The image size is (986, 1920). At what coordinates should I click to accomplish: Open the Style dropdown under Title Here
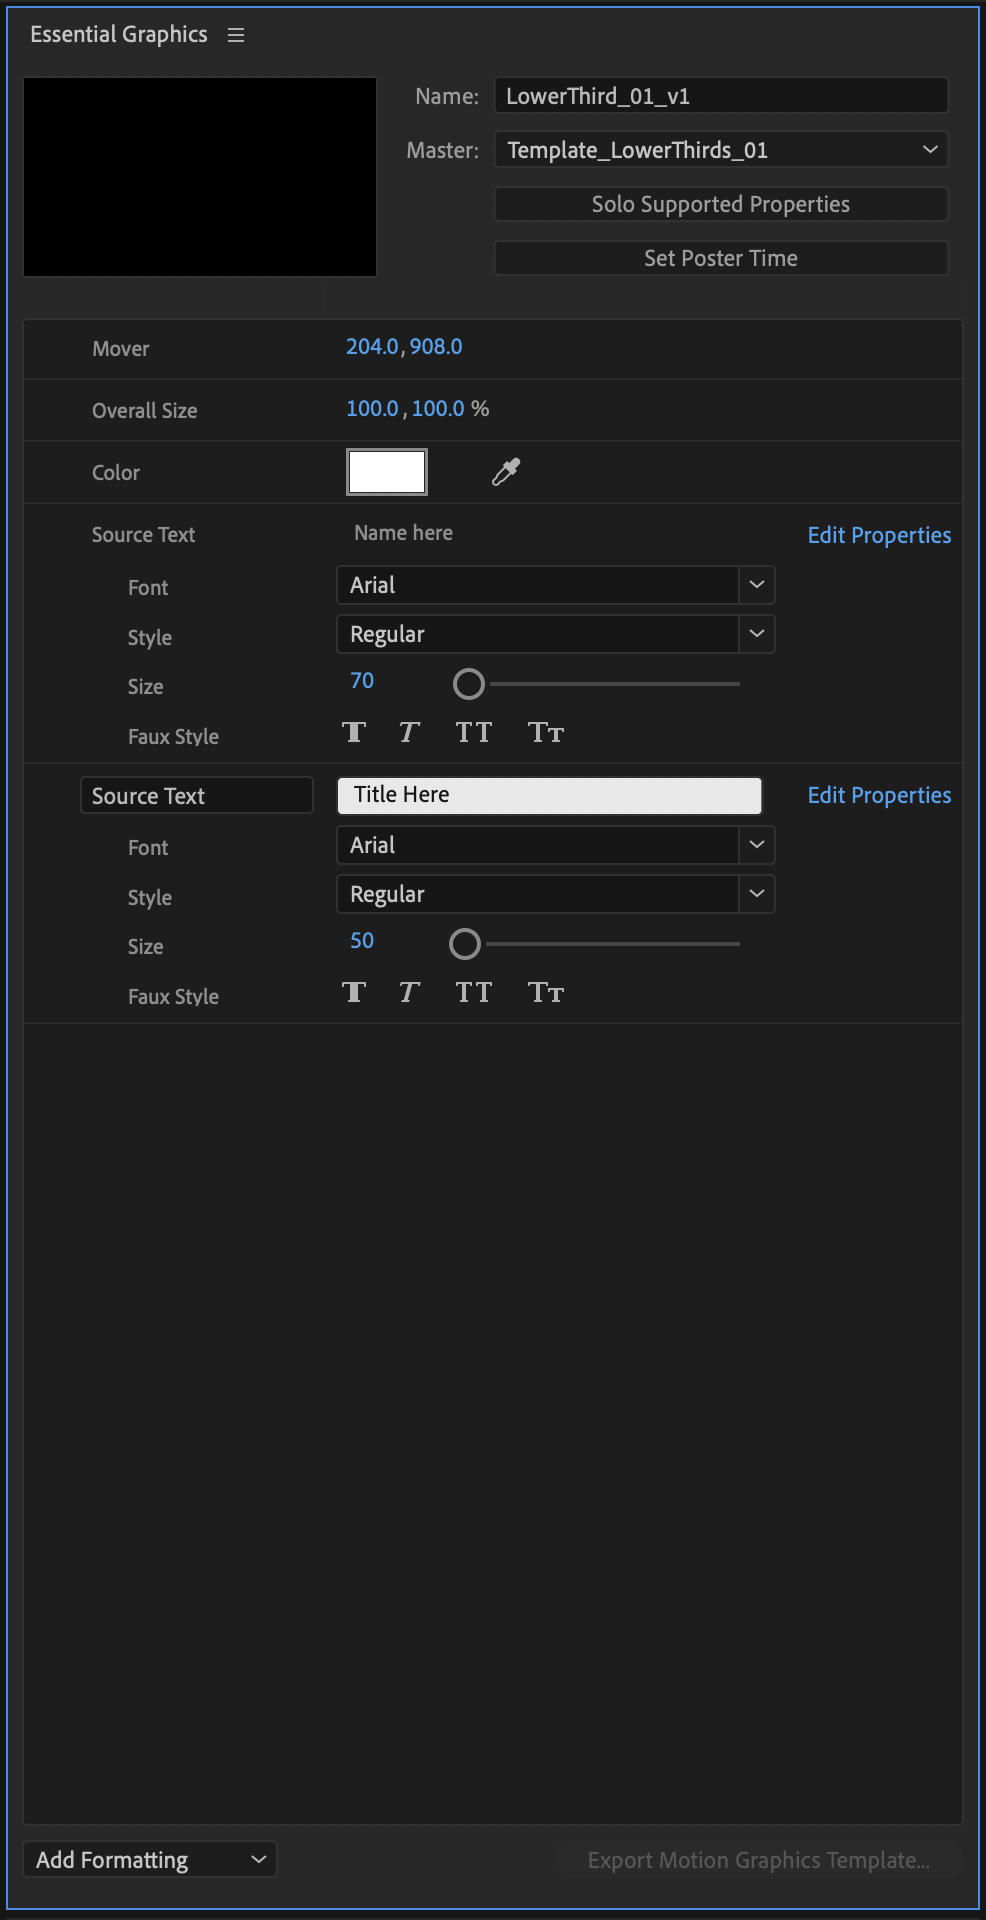tap(756, 894)
